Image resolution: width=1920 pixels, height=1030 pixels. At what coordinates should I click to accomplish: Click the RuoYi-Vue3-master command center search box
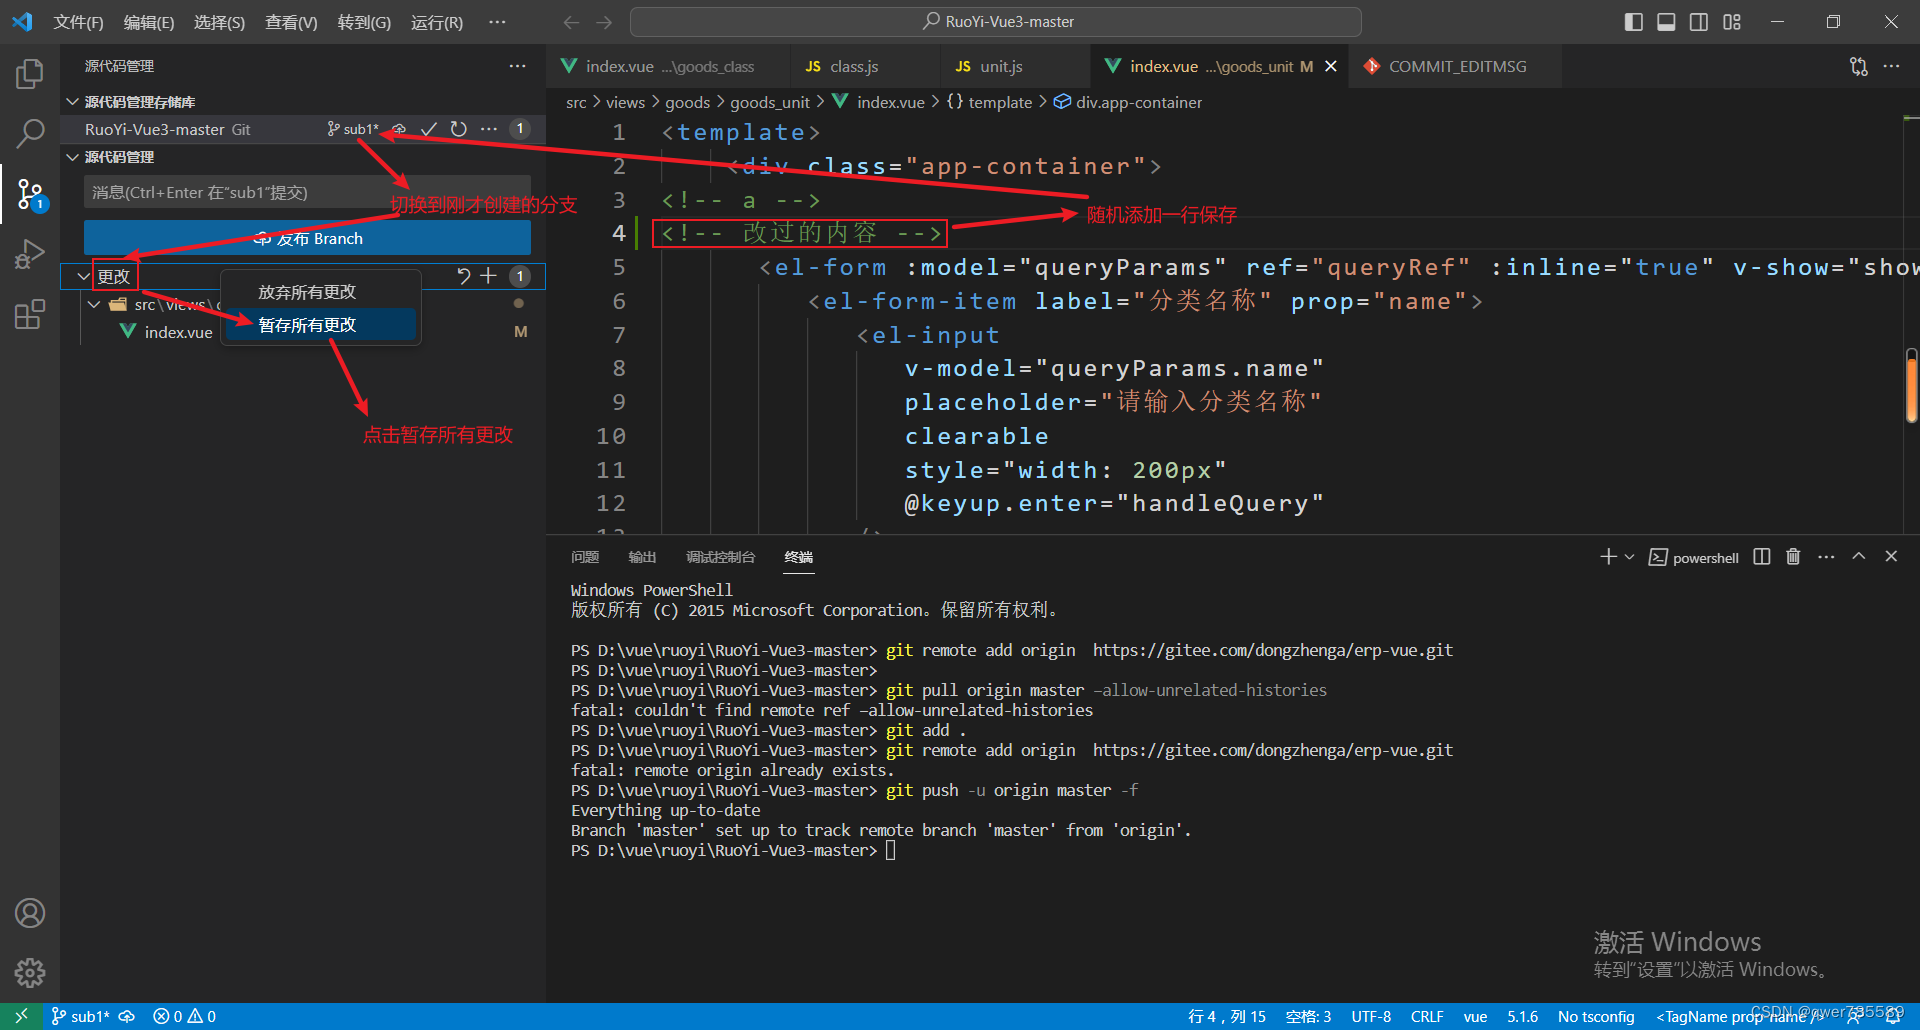click(996, 22)
